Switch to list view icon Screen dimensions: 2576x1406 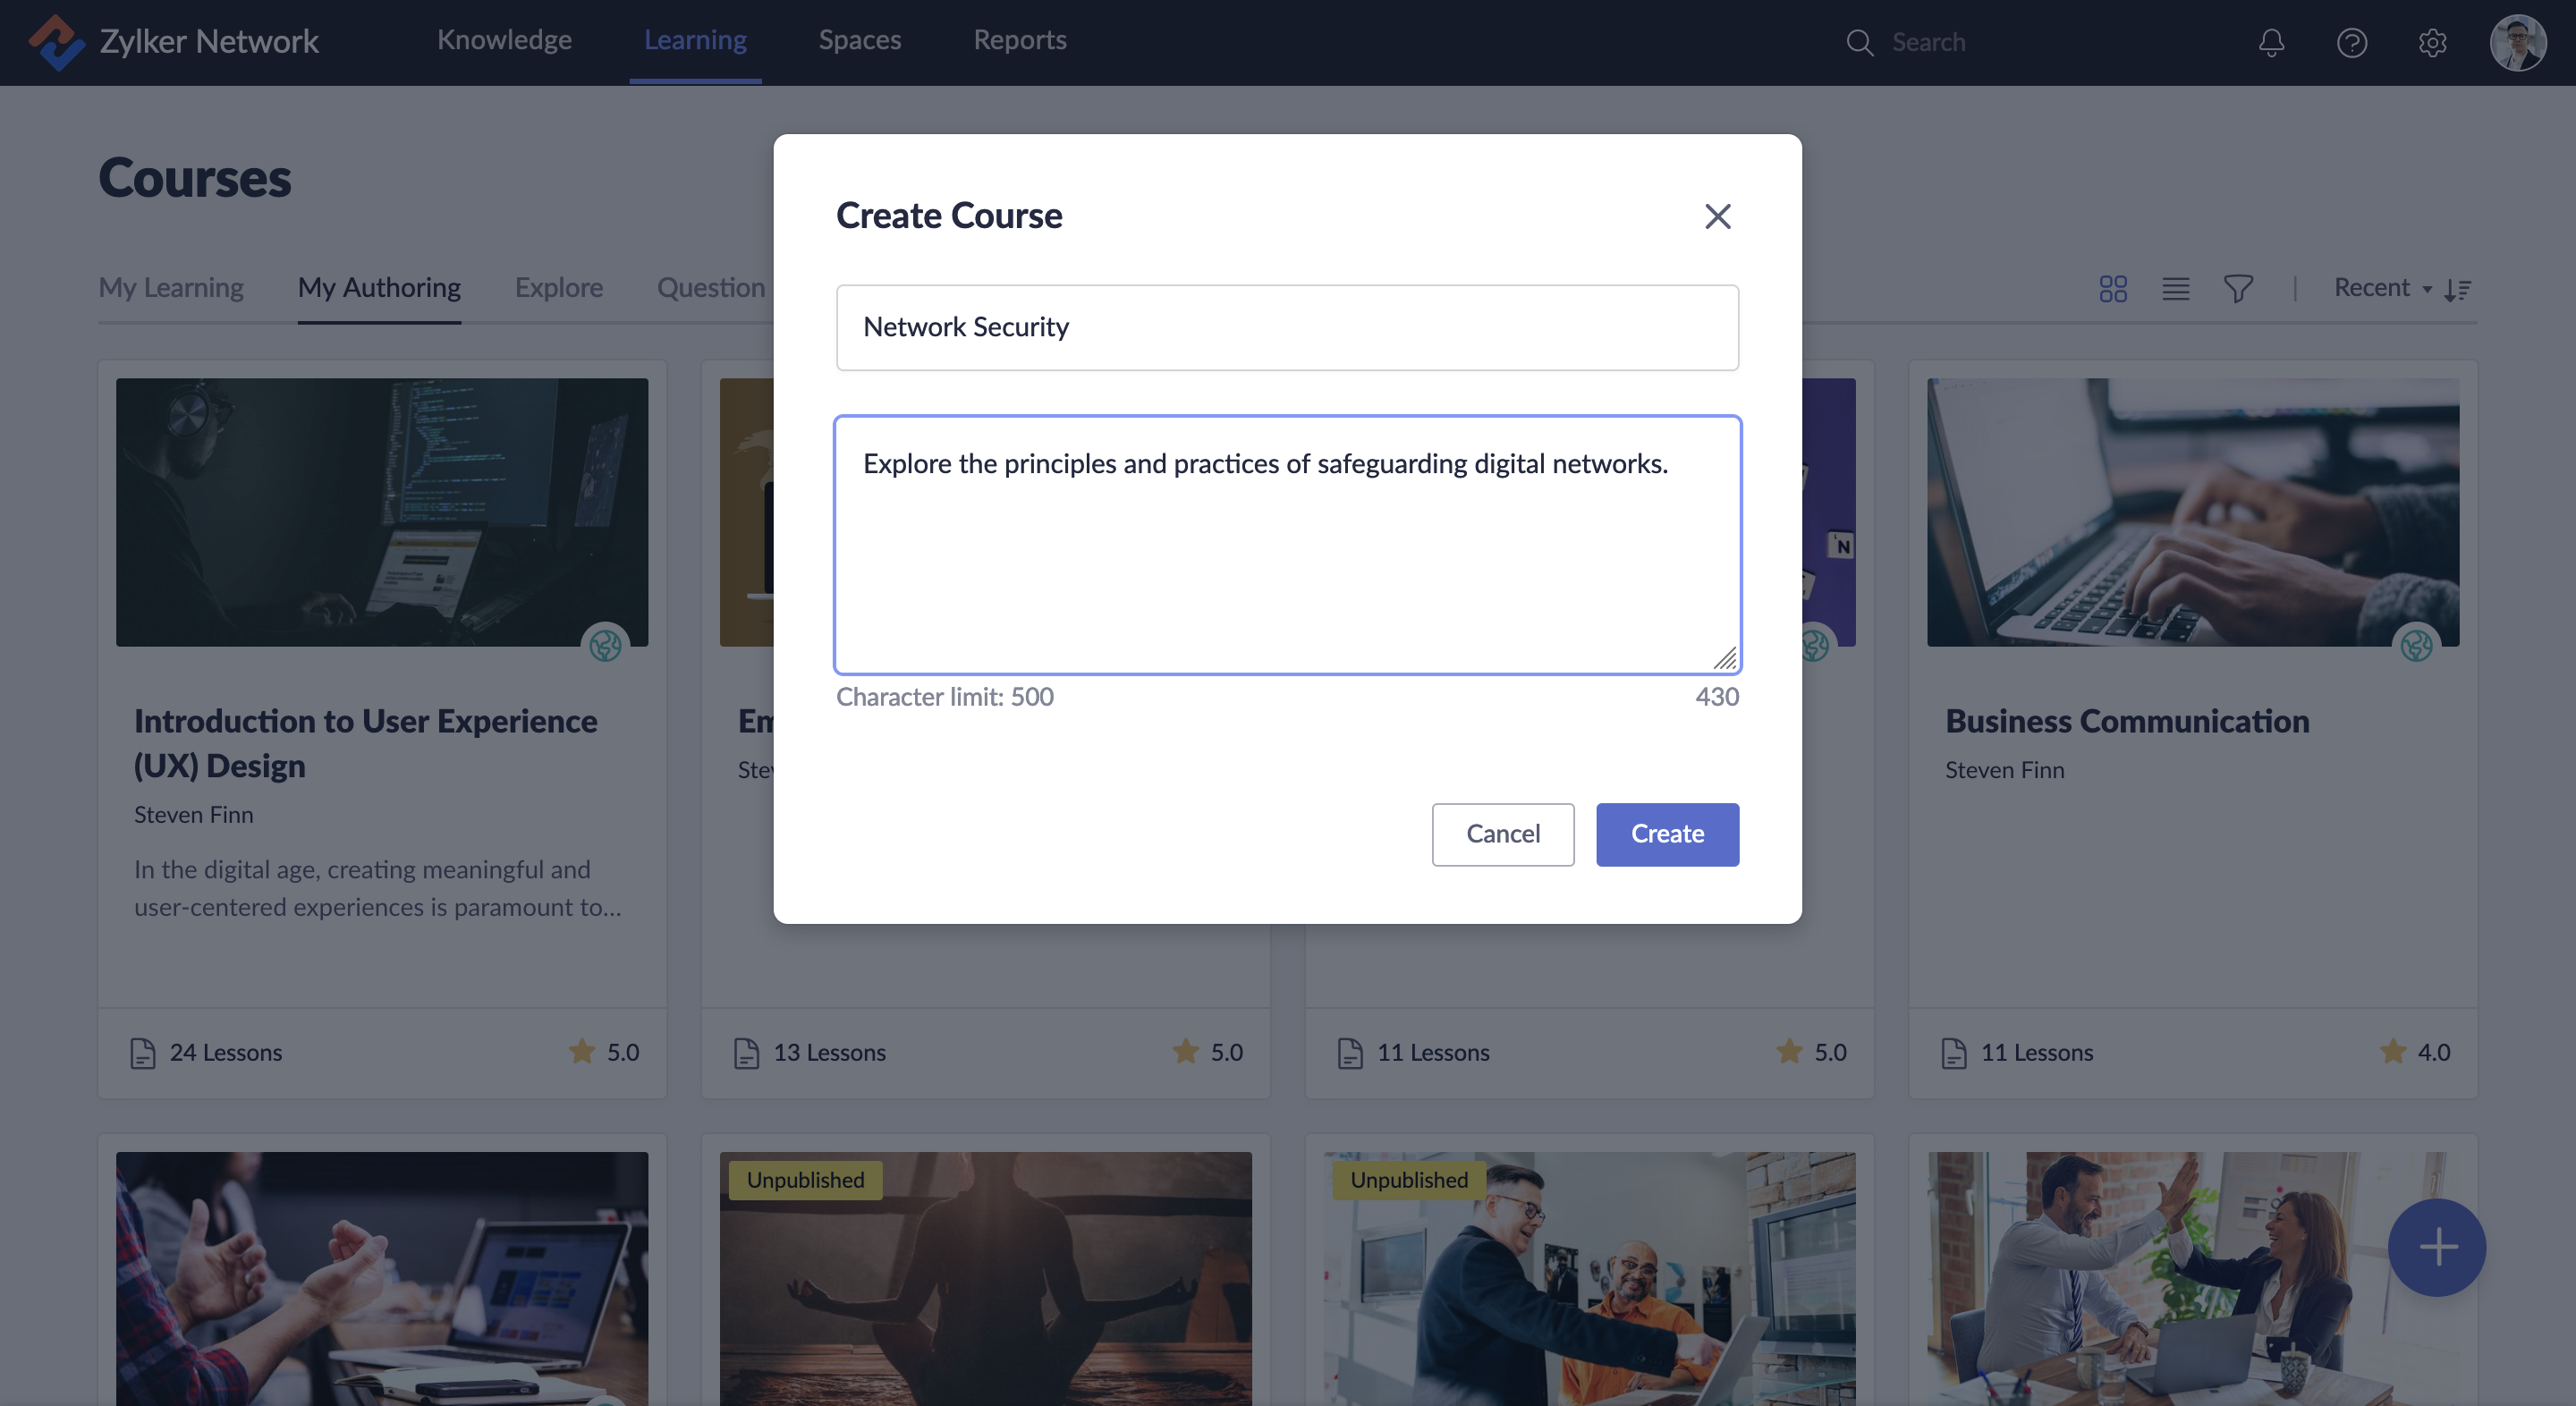(2175, 289)
